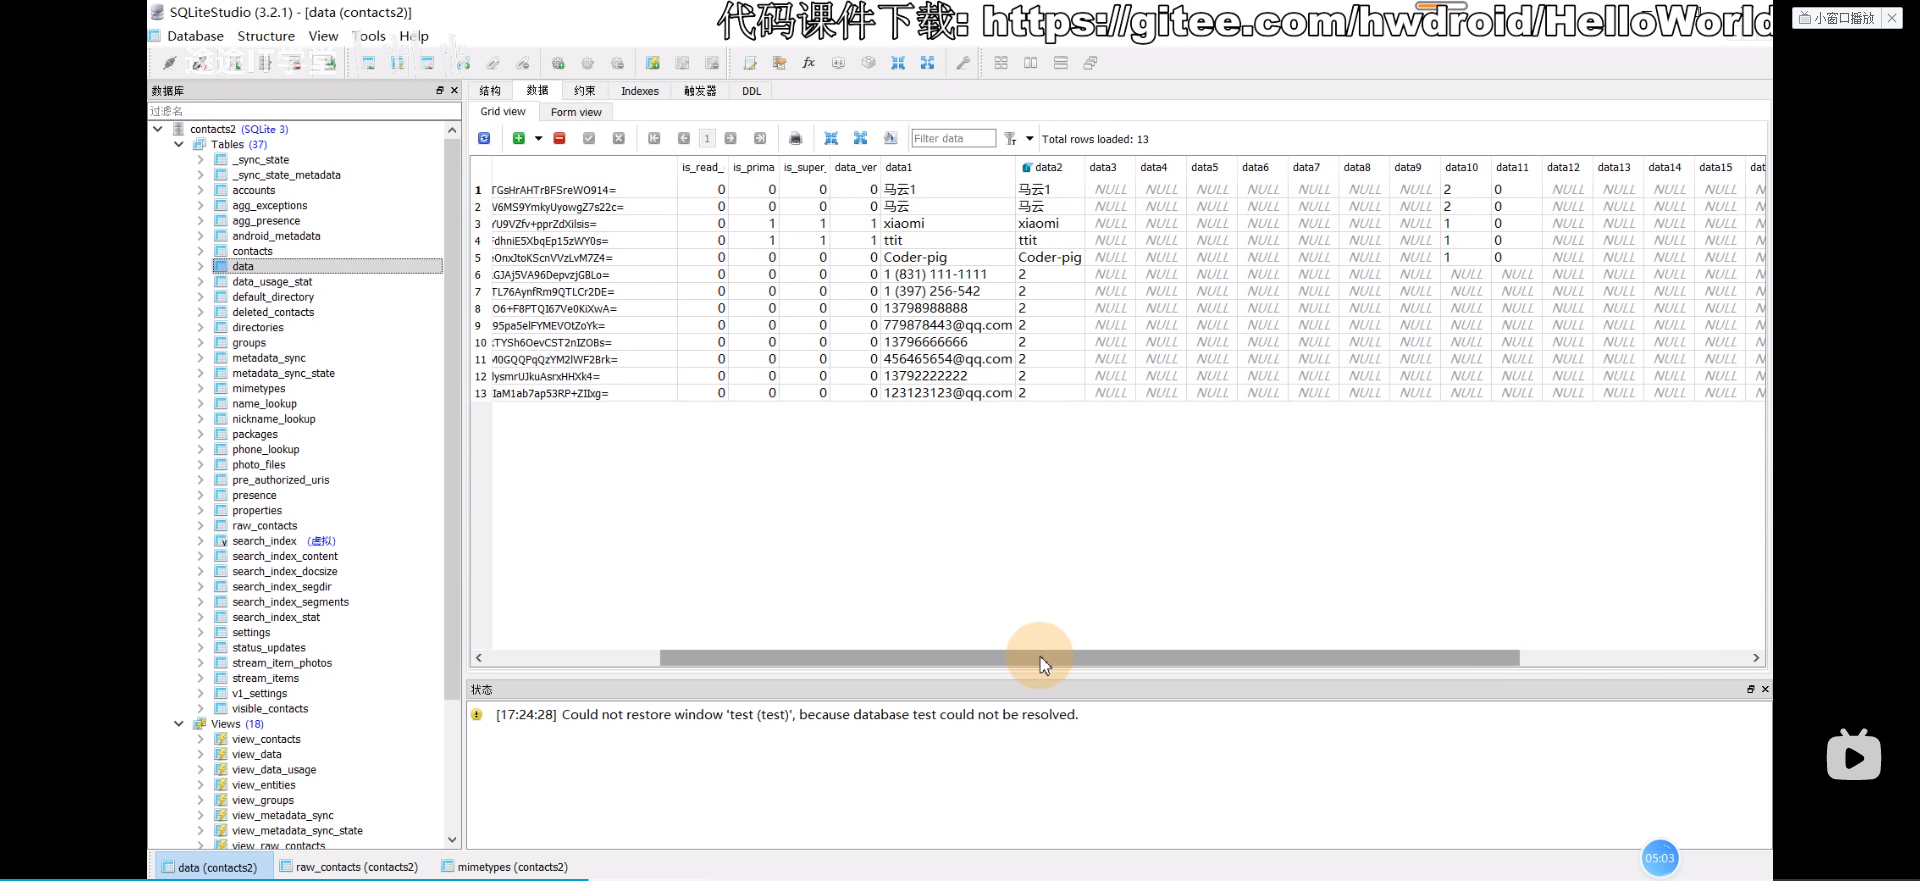Collapse the contacts2 database node
The height and width of the screenshot is (881, 1920).
point(158,129)
